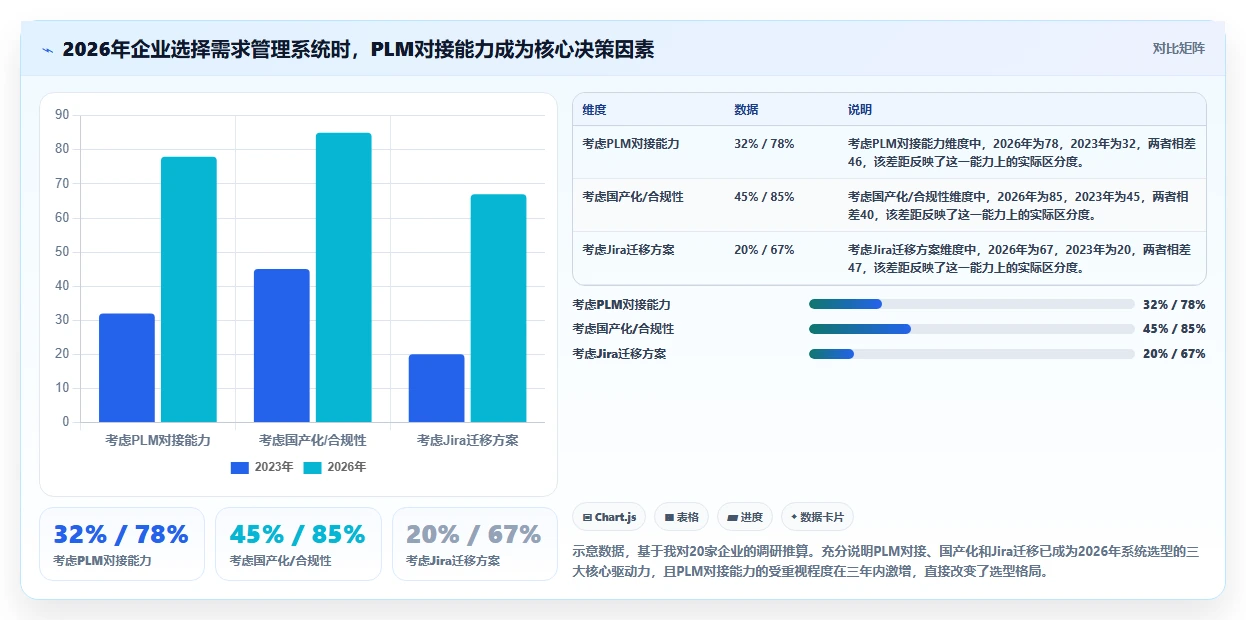Click the table data cell 32% / 78%

[764, 144]
